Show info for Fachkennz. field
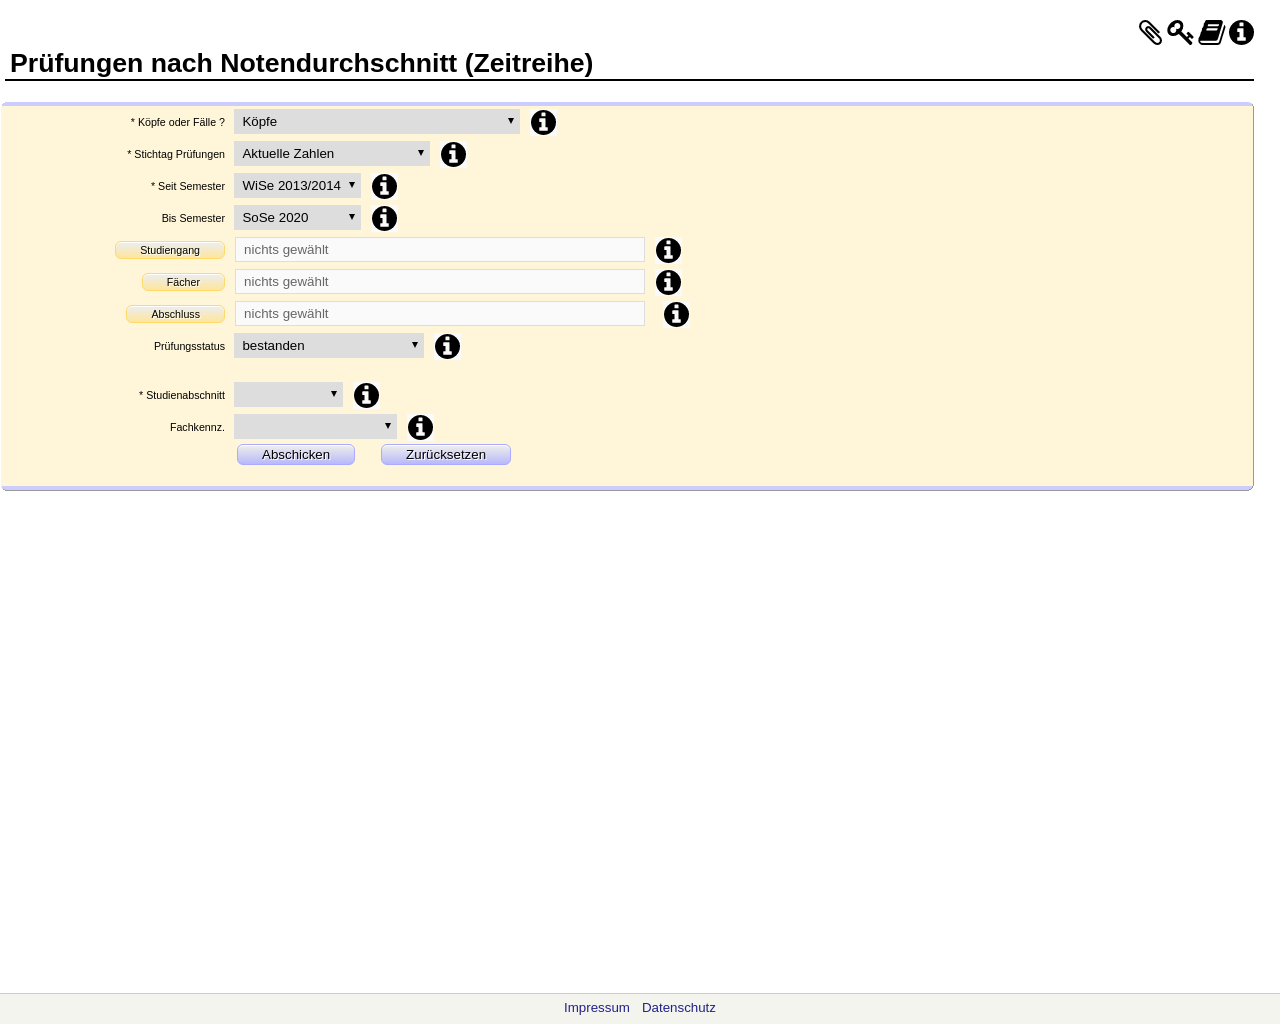Image resolution: width=1280 pixels, height=1024 pixels. point(420,427)
